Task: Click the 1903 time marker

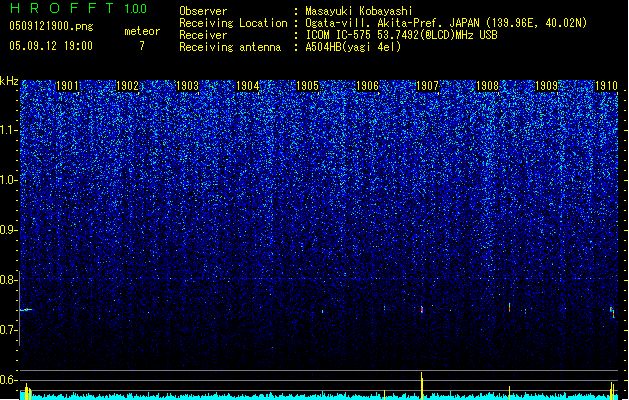Action: (x=187, y=86)
